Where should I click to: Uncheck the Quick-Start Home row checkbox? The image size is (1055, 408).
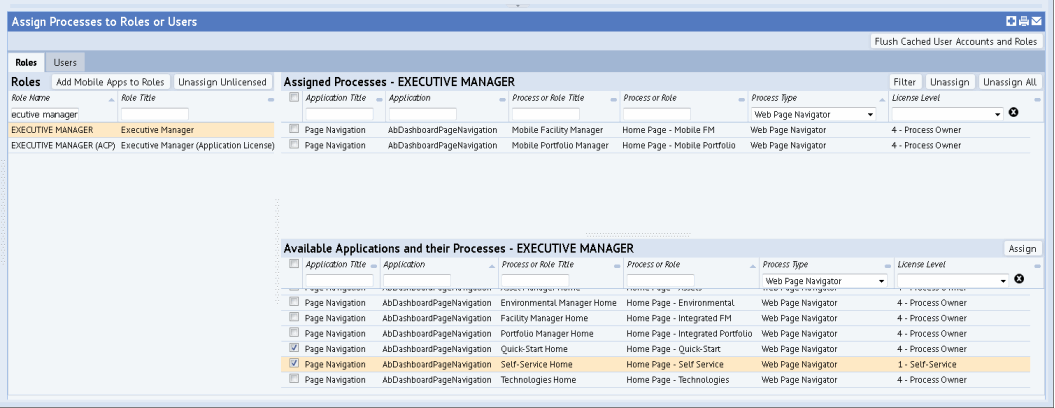(x=294, y=348)
